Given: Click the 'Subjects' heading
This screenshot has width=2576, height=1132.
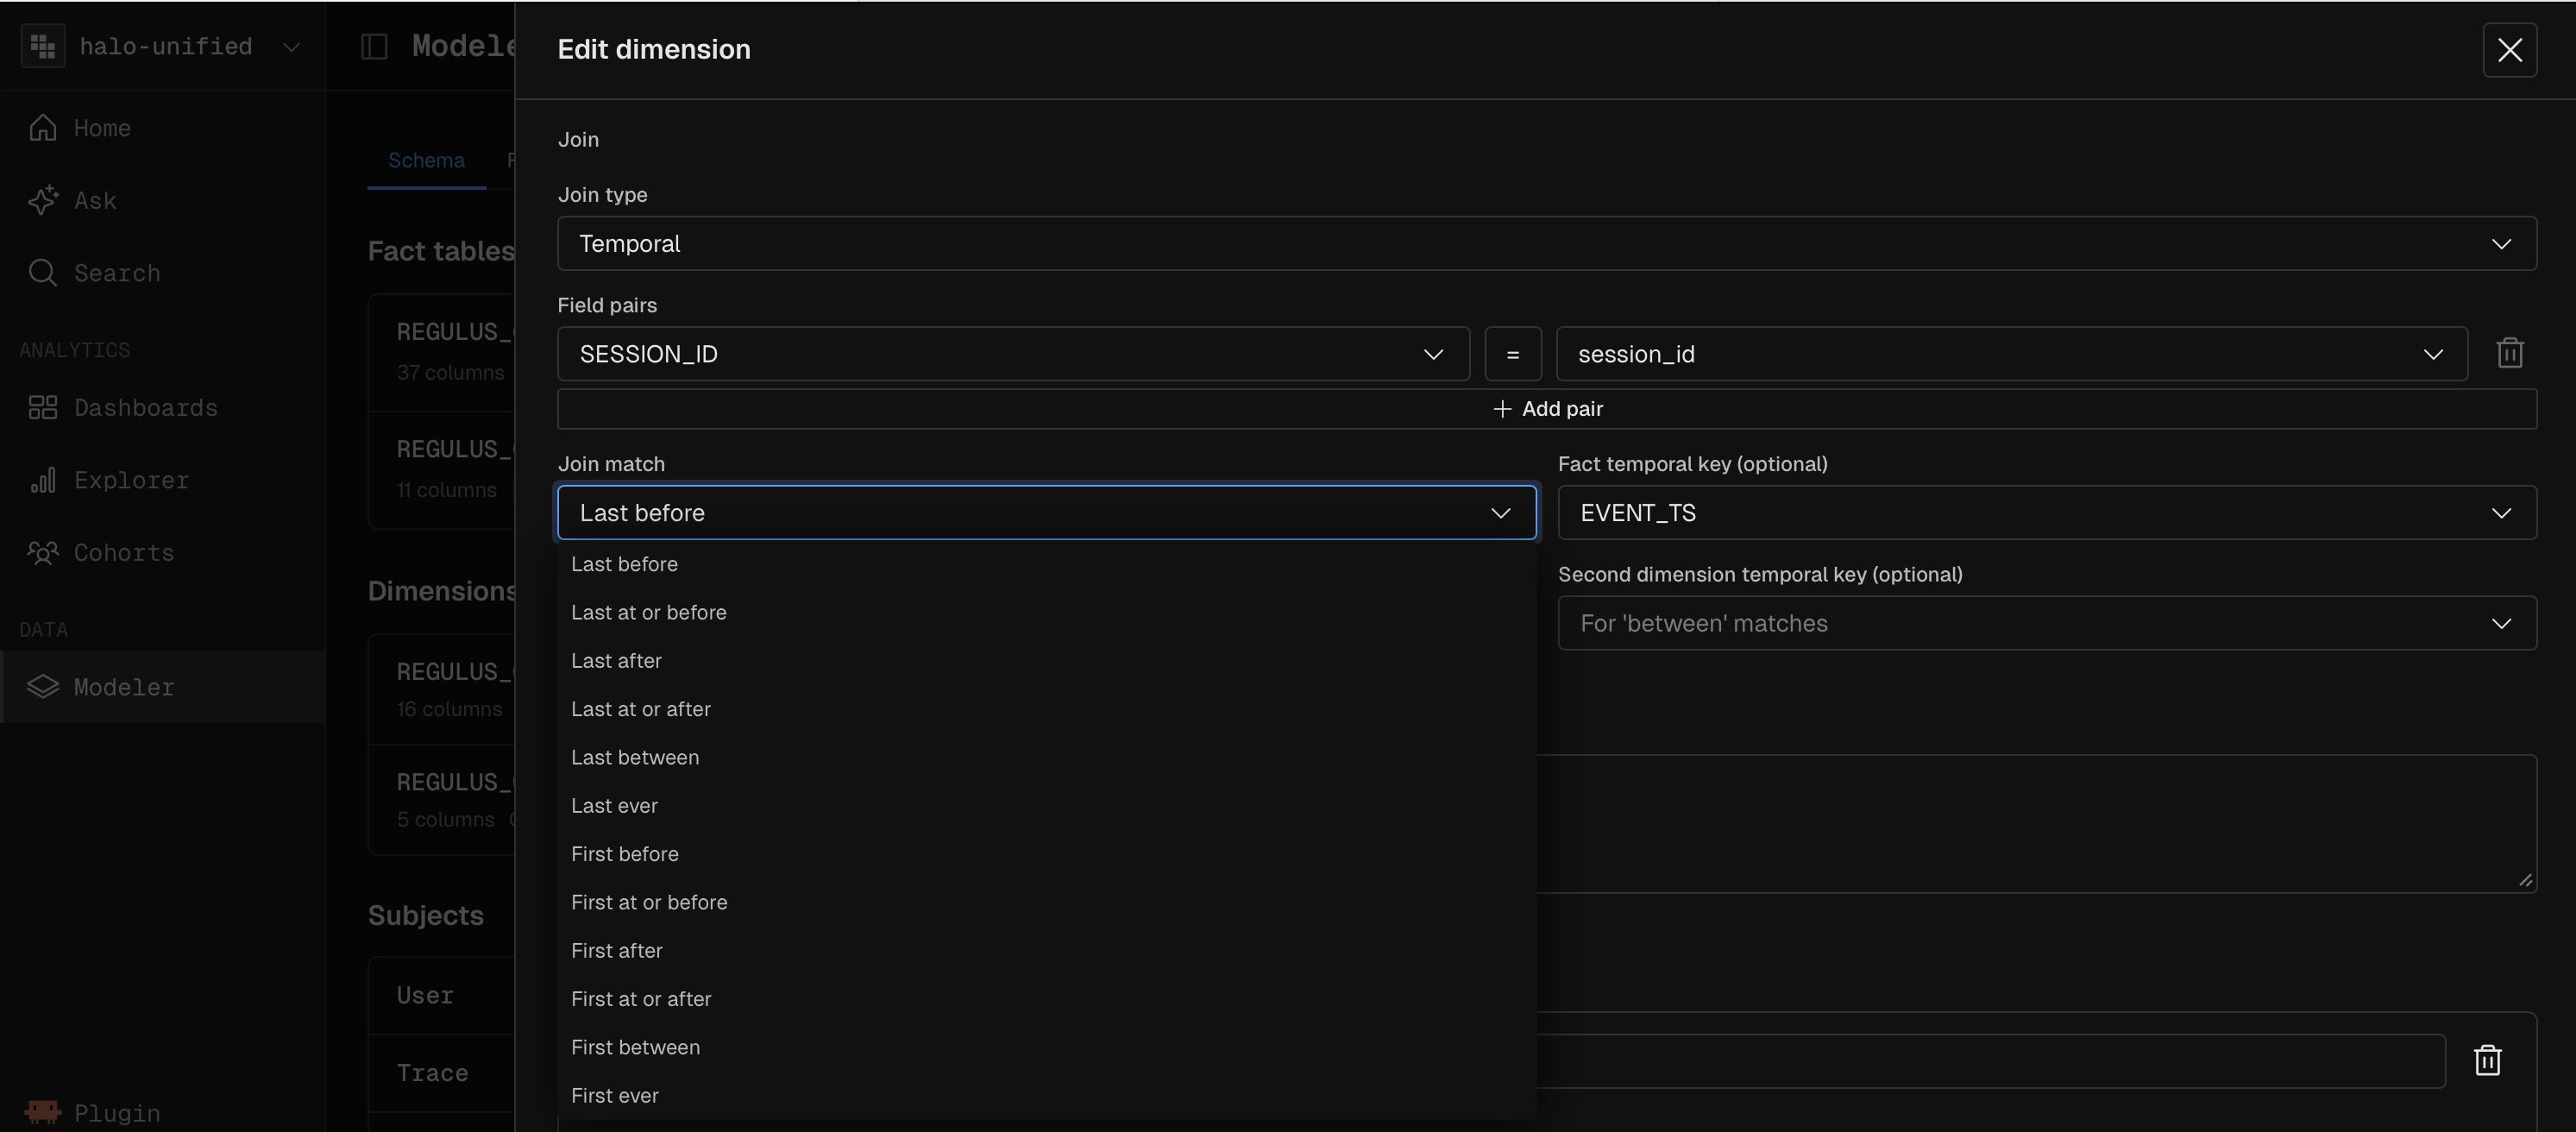Looking at the screenshot, I should (x=426, y=915).
